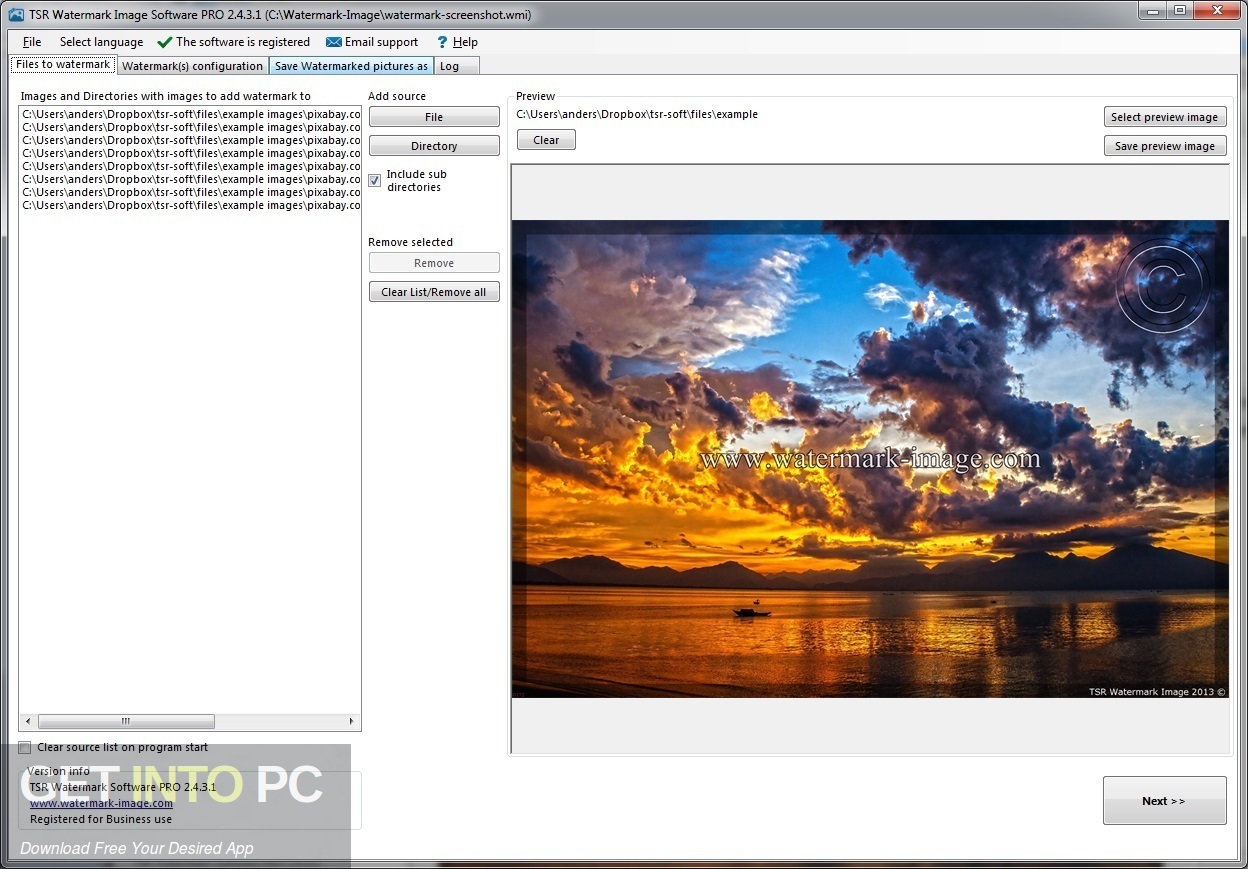
Task: Open Save Watermarked pictures as tab
Action: (x=351, y=66)
